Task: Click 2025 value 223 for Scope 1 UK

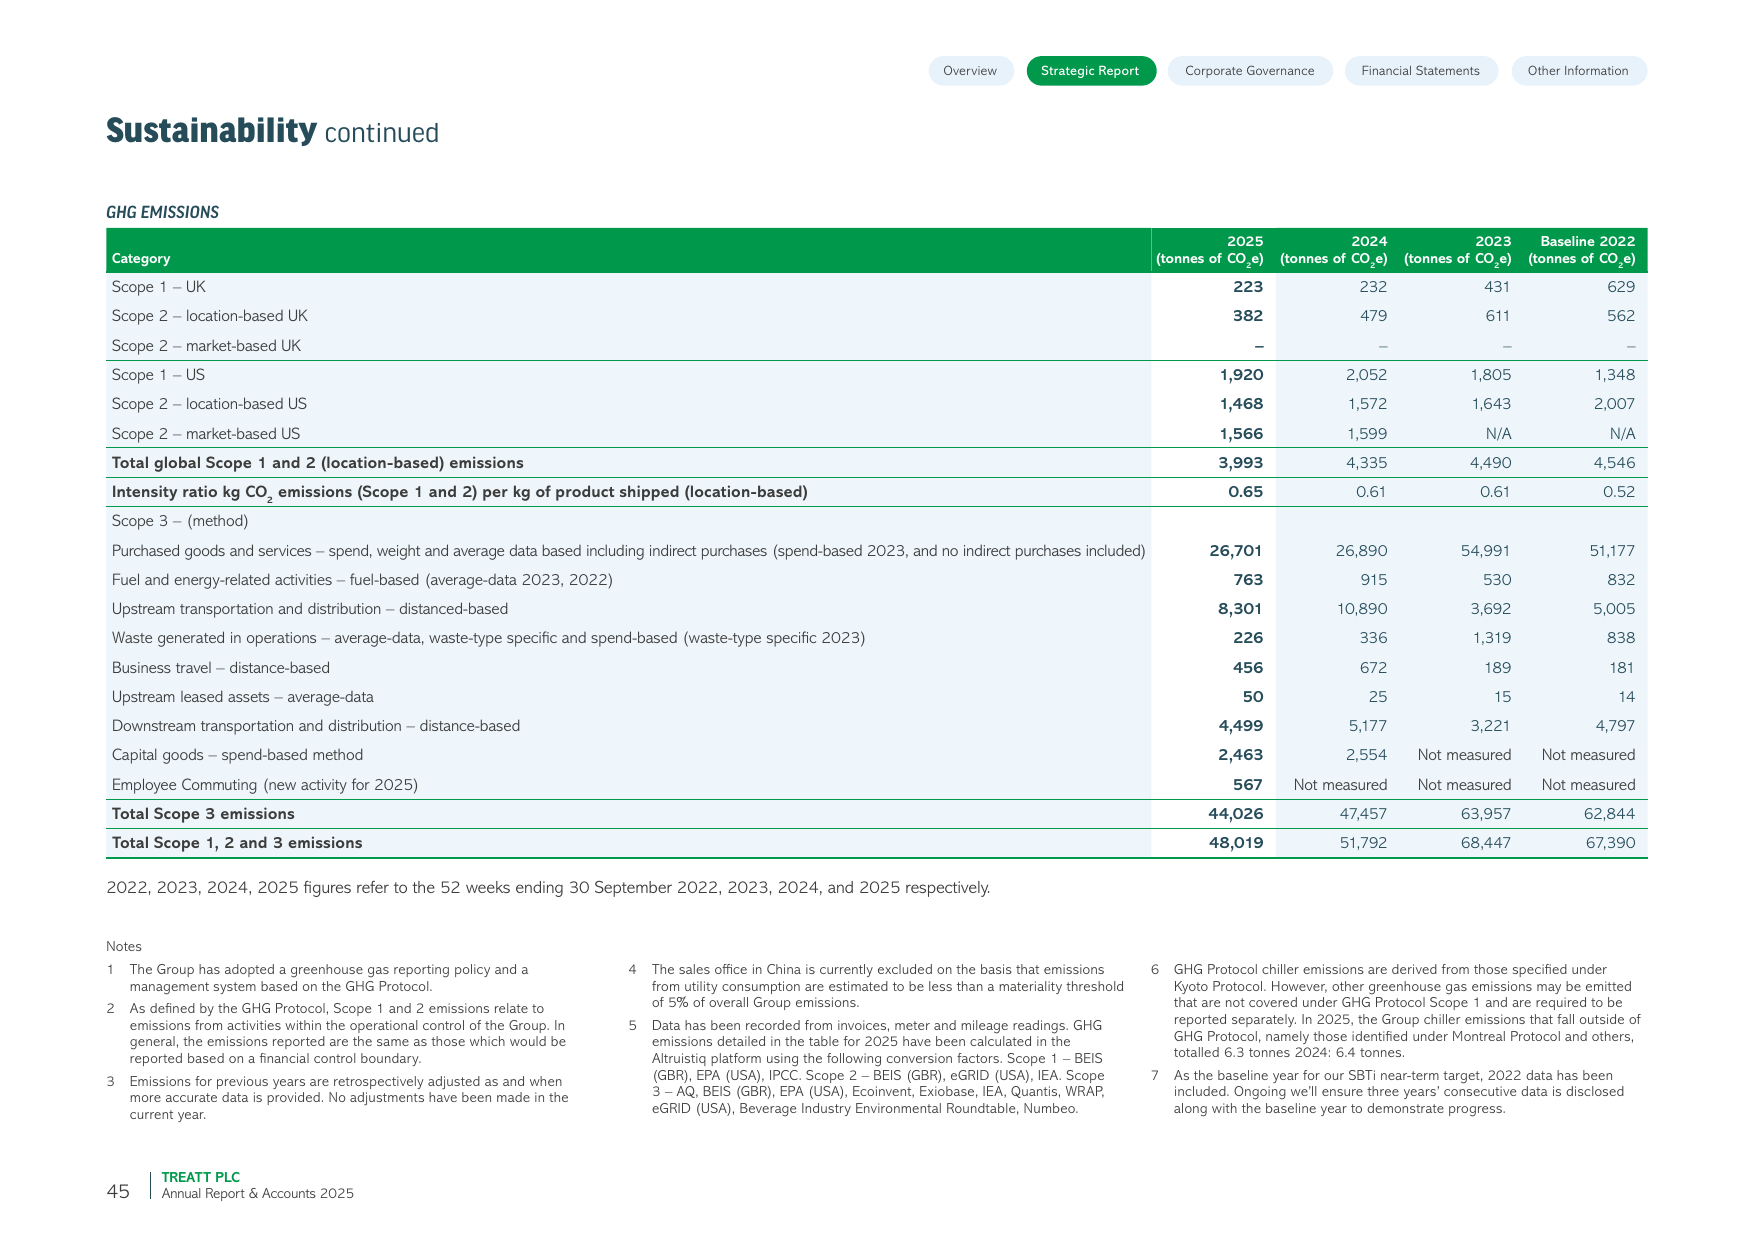Action: tap(1247, 287)
